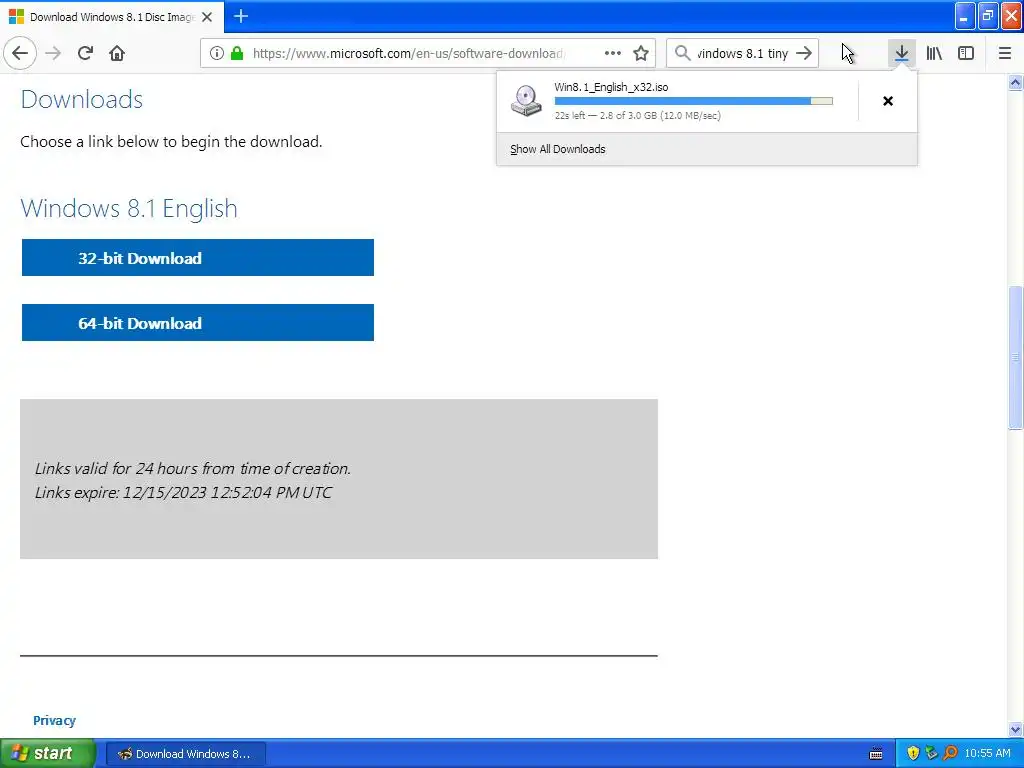Click the disc image file icon
1024x768 pixels.
click(526, 101)
